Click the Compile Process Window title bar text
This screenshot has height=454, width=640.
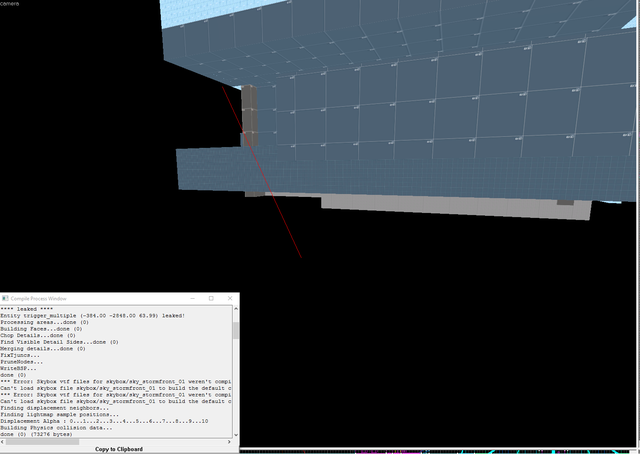click(38, 298)
